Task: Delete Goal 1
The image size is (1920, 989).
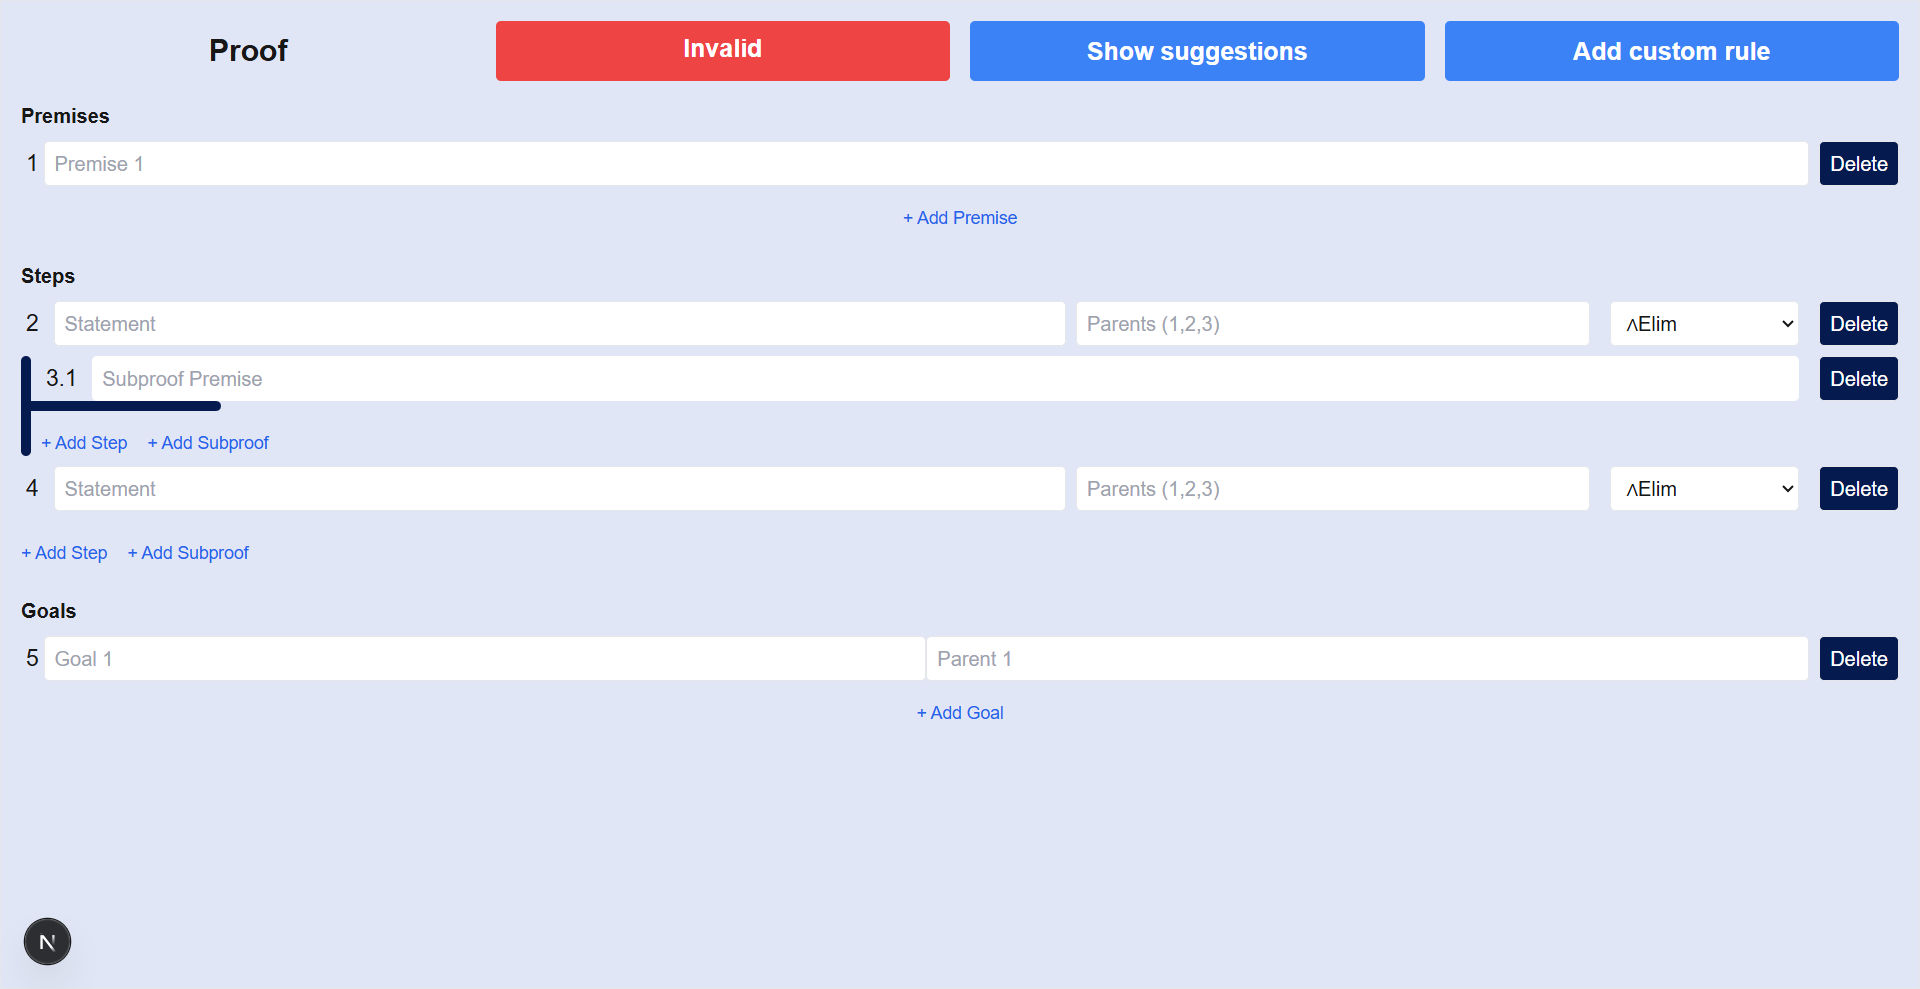Action: [x=1857, y=658]
